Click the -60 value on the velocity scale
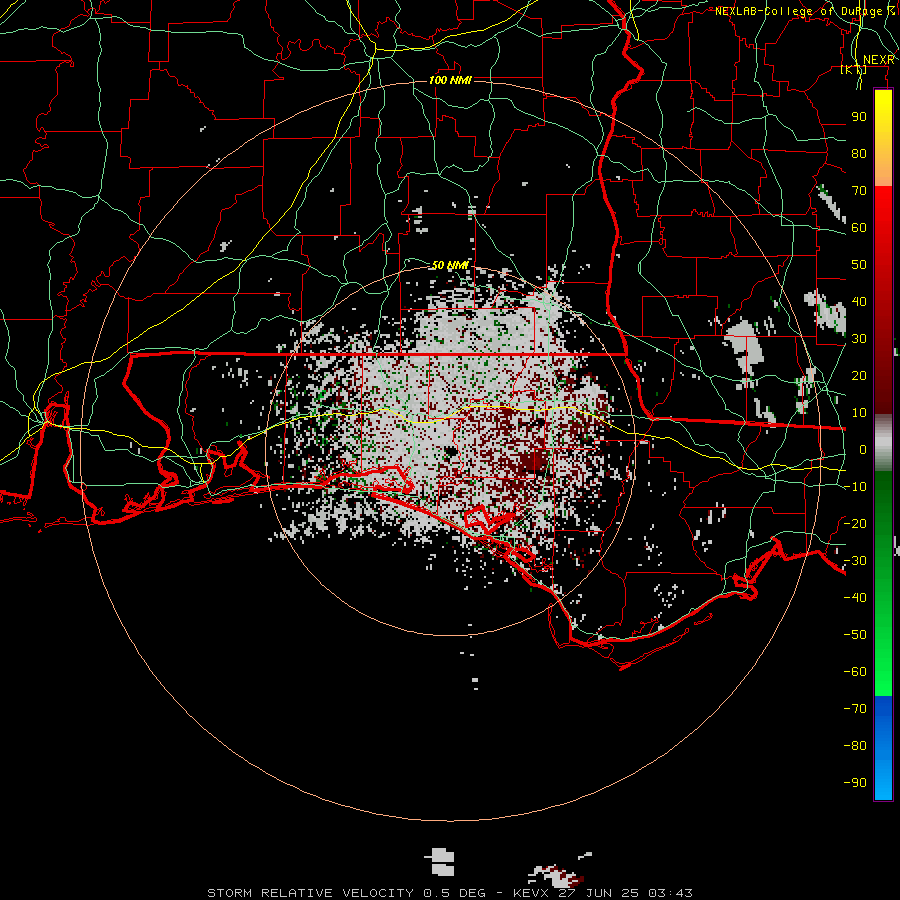 pyautogui.click(x=855, y=672)
